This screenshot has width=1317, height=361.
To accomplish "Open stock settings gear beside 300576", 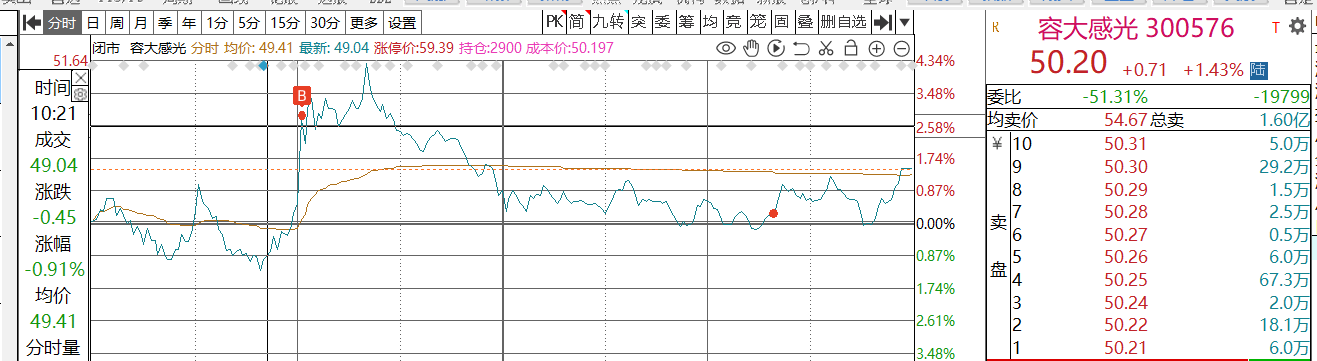I will coord(1298,27).
